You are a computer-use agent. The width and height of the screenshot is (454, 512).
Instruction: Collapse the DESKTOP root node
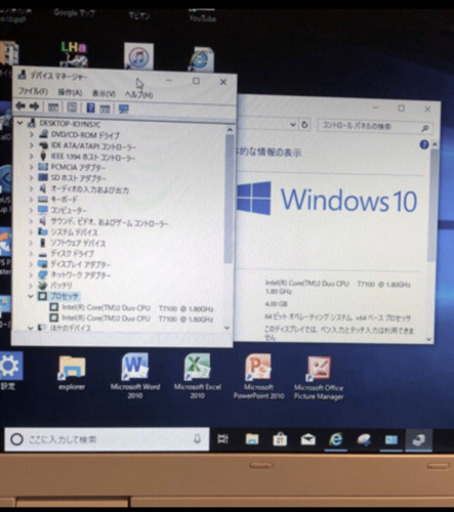(x=20, y=123)
